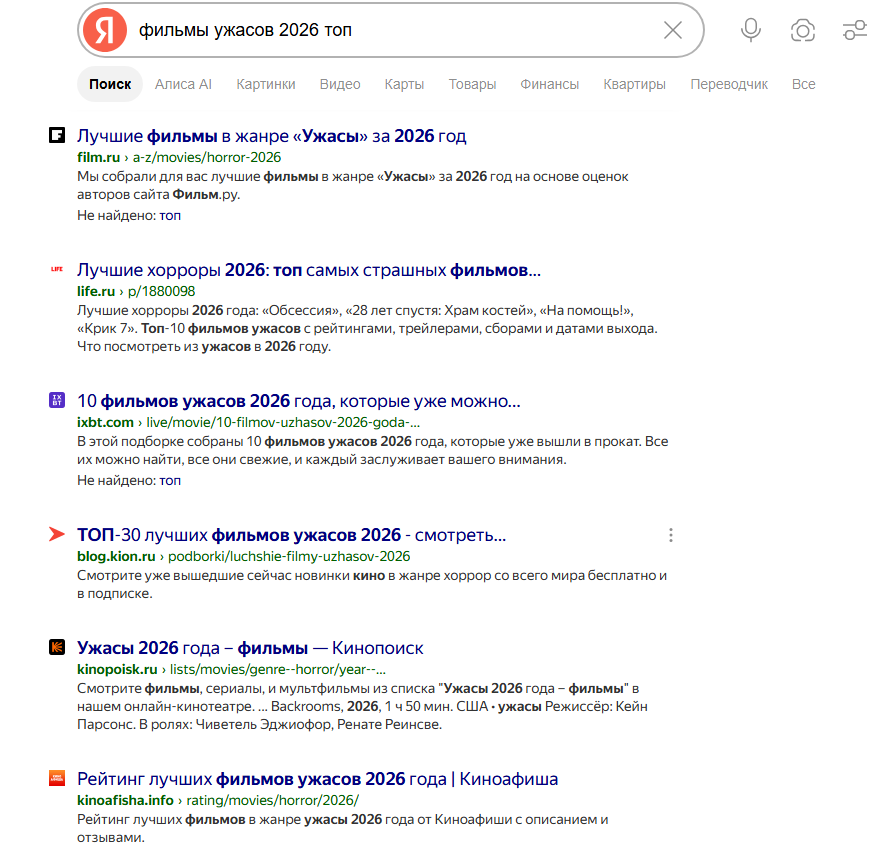Click snippet mentioning Backrooms, 2026
Screen dimensions: 879x865
click(x=362, y=706)
